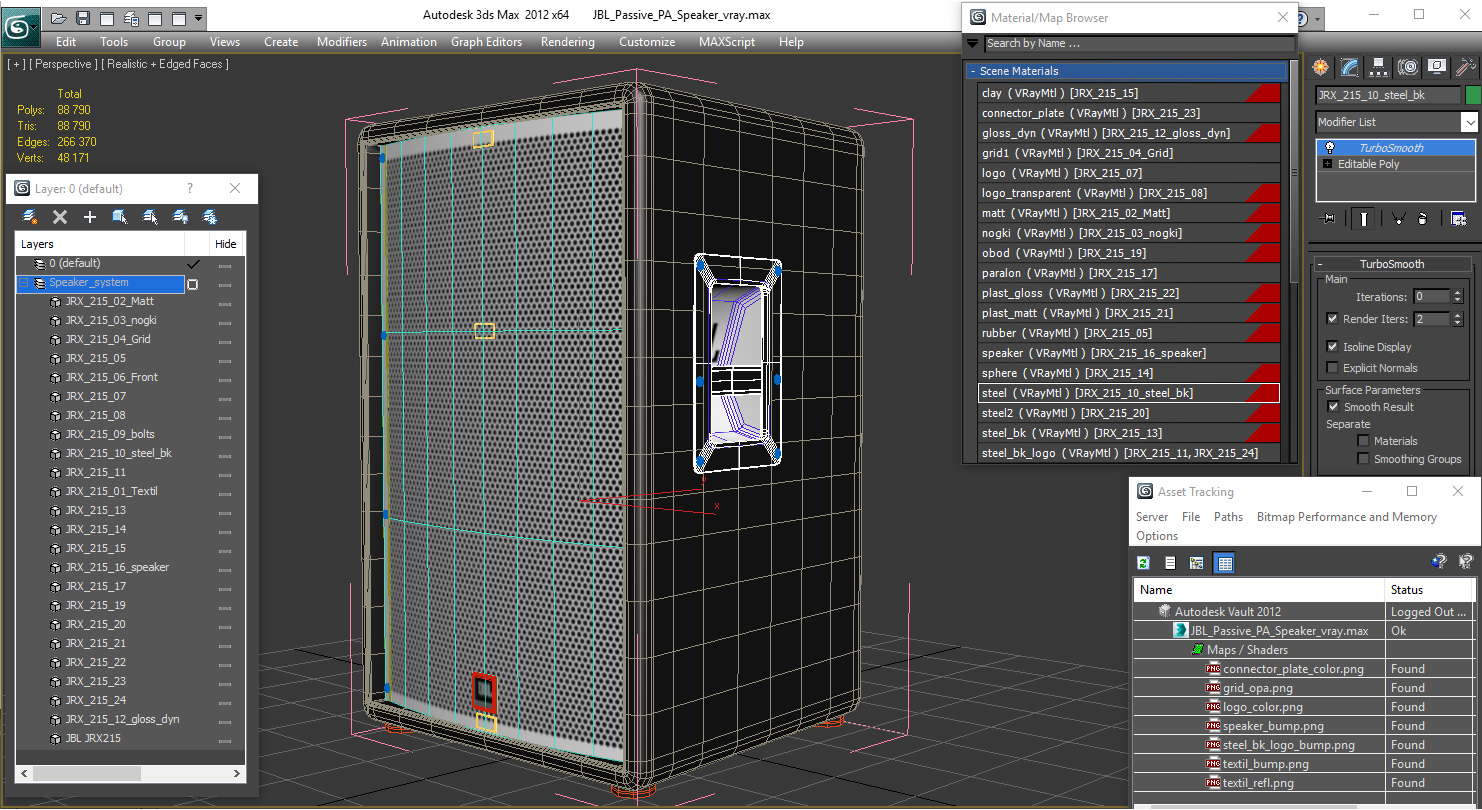The image size is (1482, 810).
Task: Click Configure Modifier Sets icon
Action: [1458, 218]
